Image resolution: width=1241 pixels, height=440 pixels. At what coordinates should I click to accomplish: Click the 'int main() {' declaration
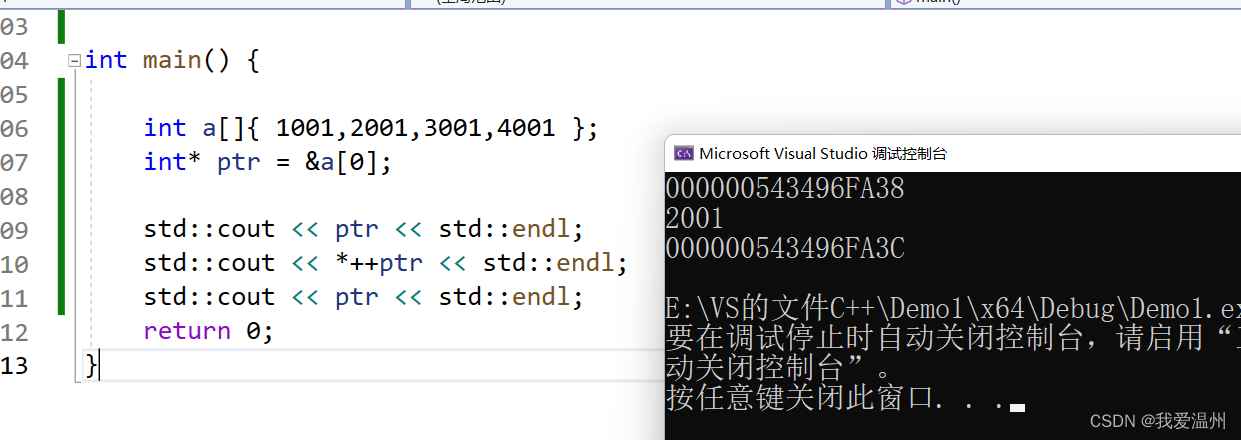click(x=172, y=61)
